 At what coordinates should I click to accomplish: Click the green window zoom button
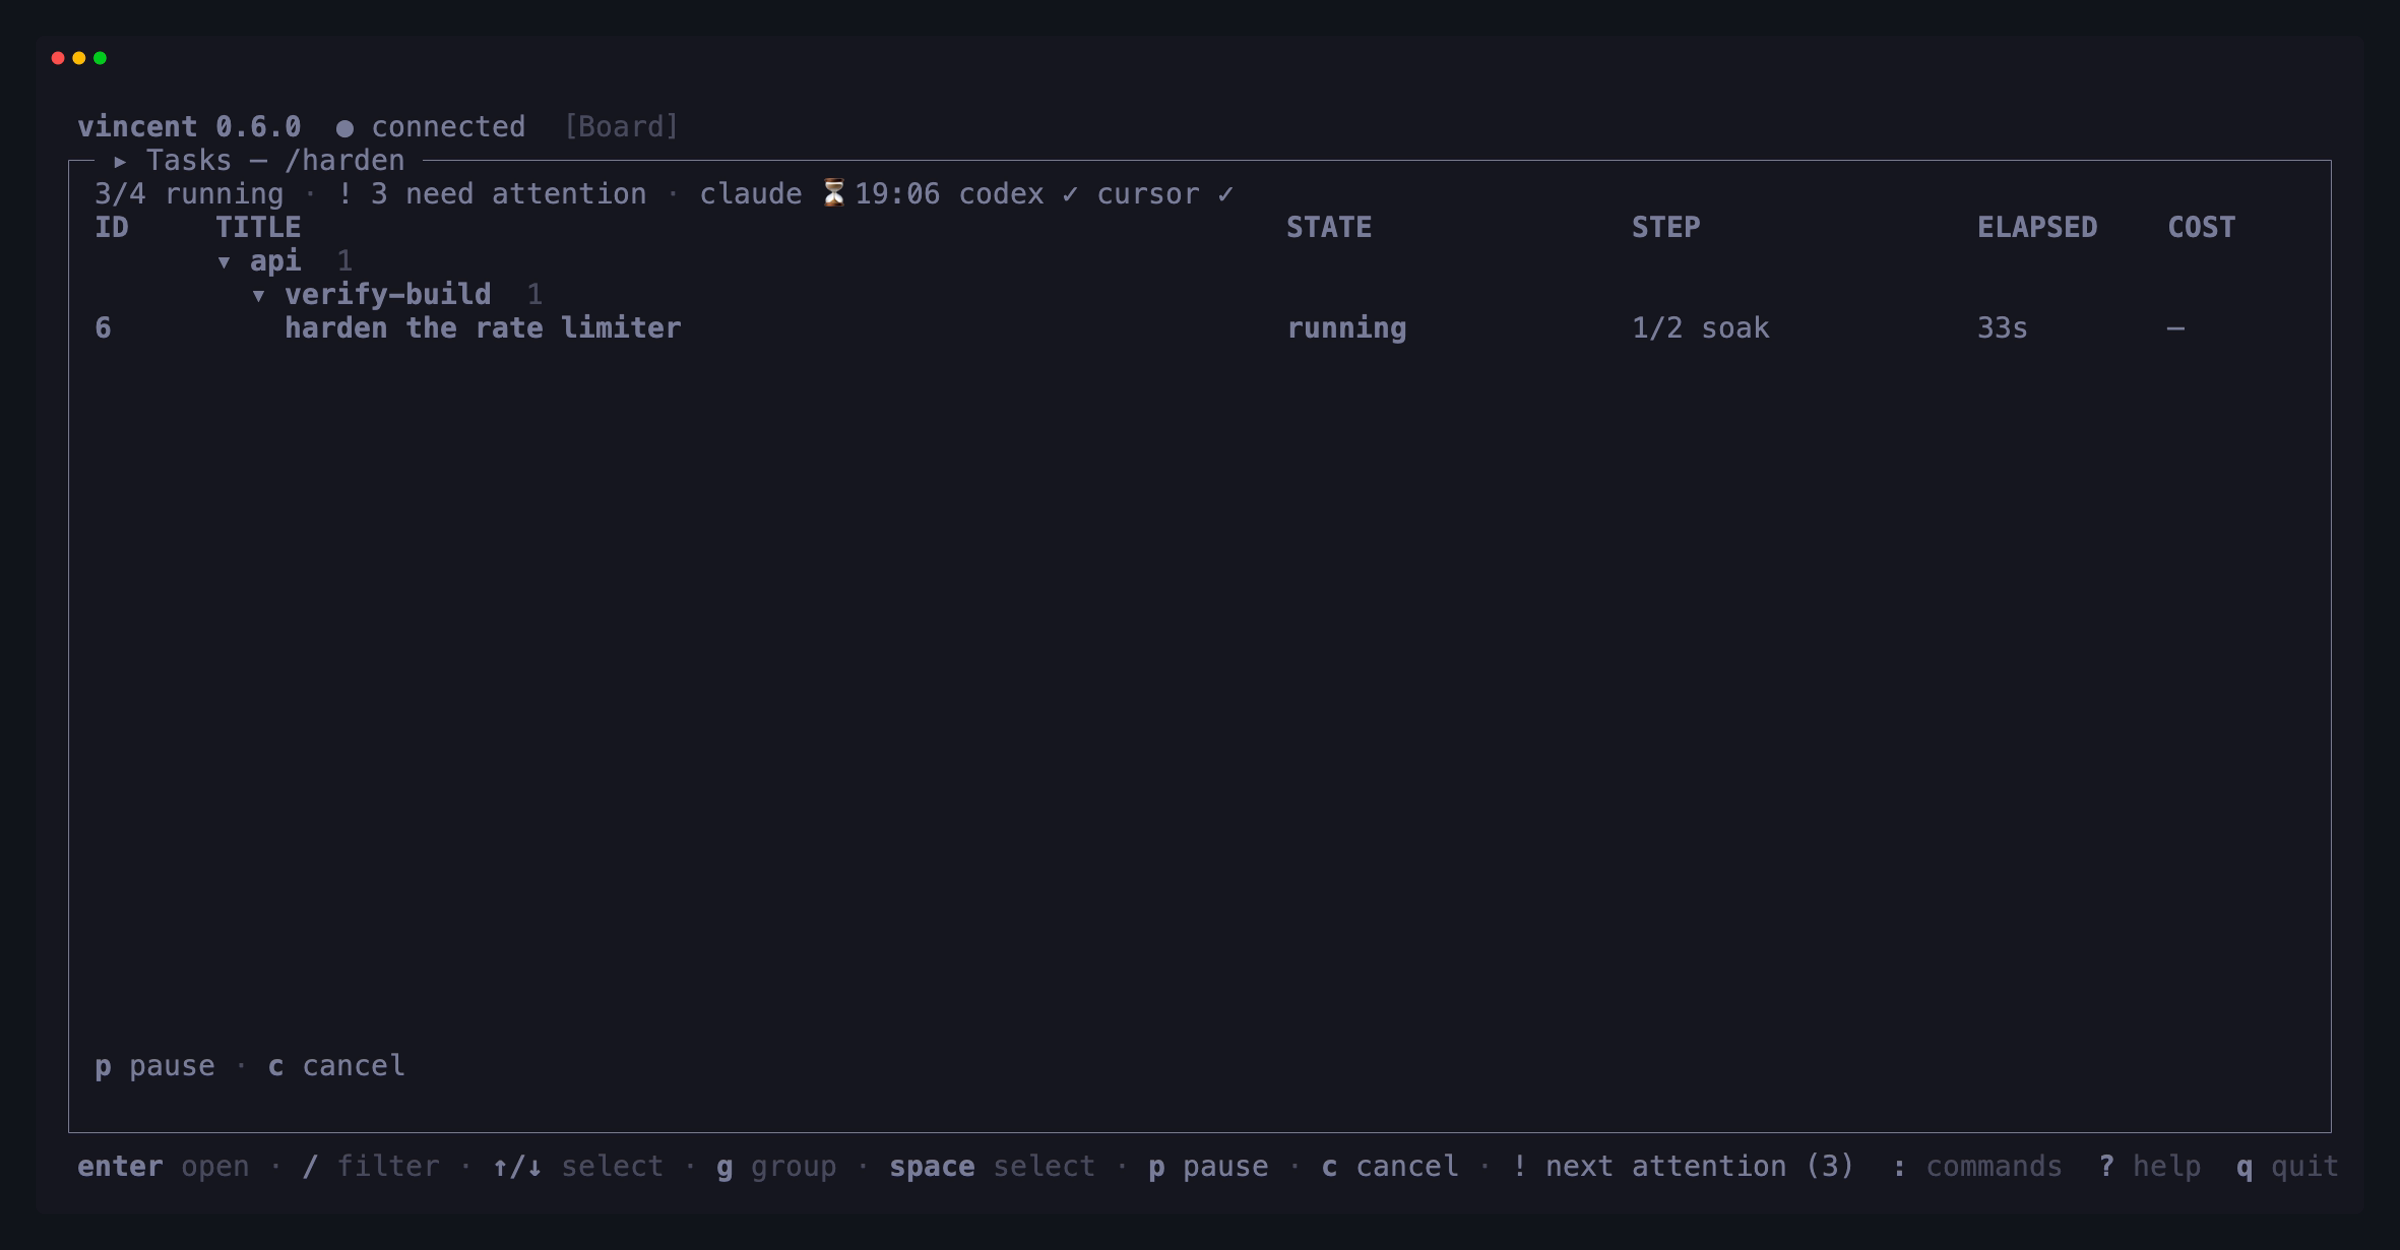pos(100,58)
